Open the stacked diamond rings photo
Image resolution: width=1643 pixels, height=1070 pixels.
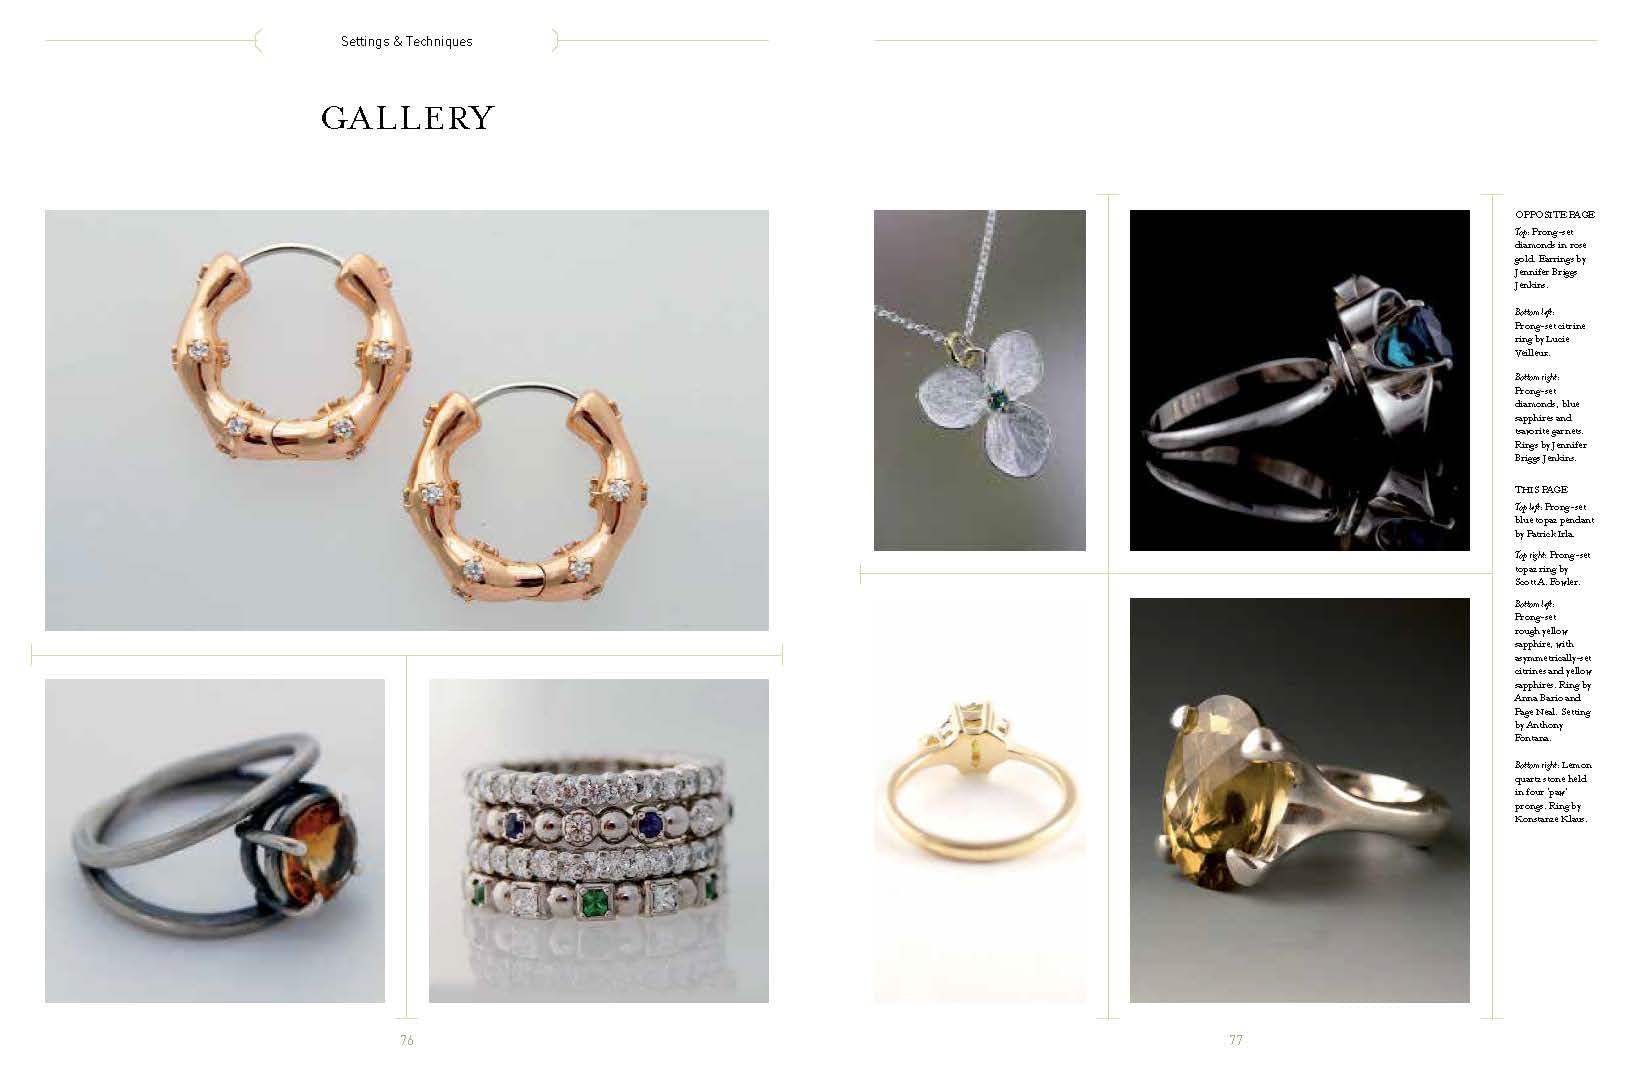click(599, 841)
